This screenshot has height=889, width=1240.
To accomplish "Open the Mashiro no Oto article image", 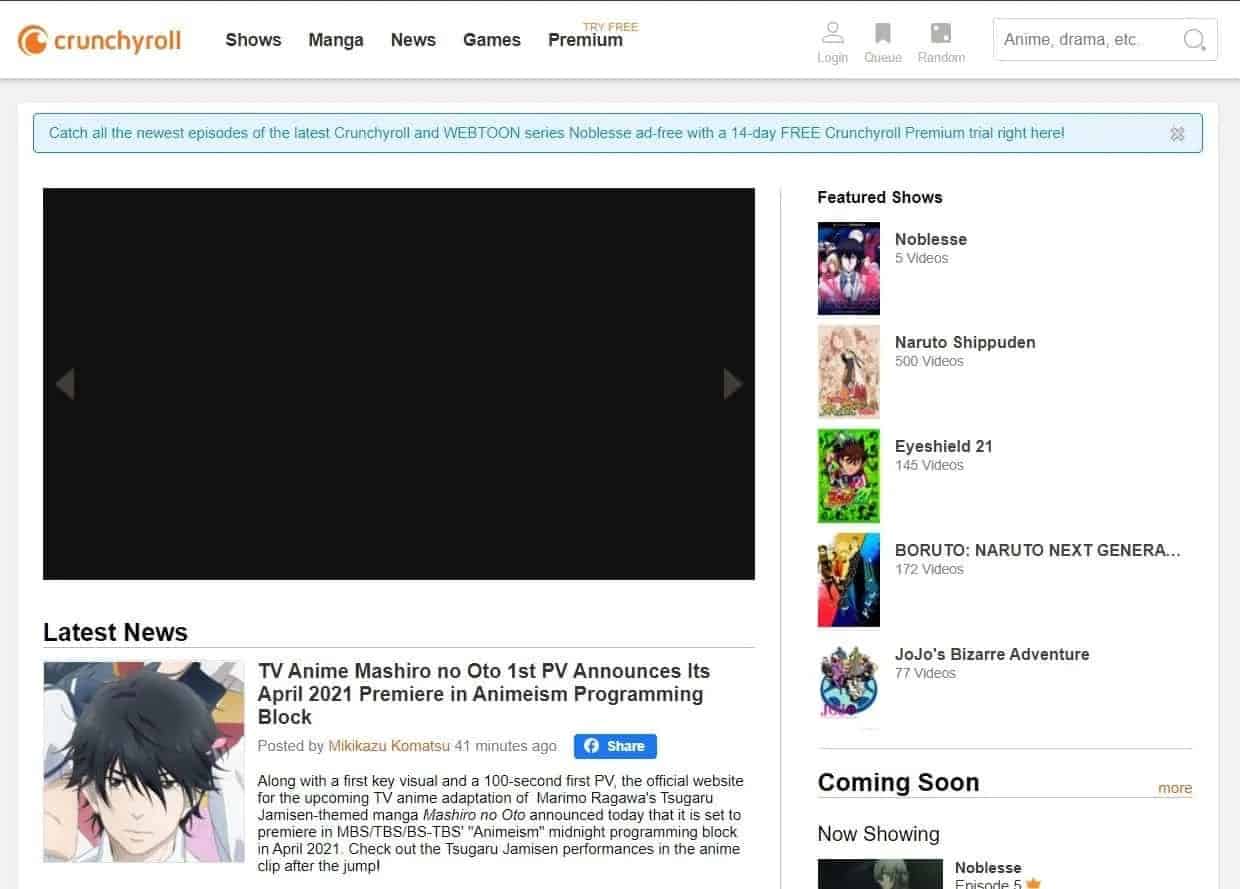I will tap(144, 762).
